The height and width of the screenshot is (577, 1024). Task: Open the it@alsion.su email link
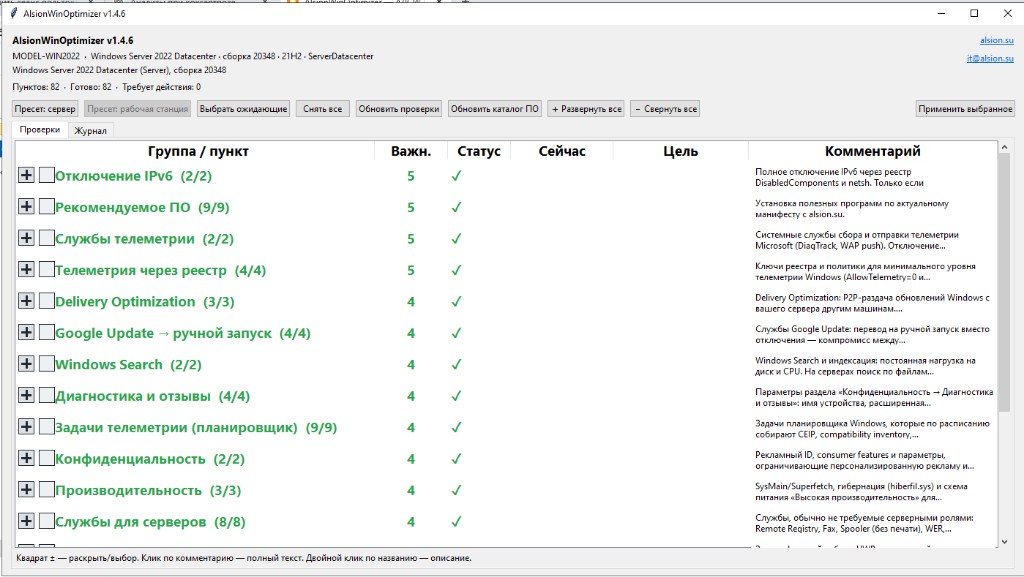(990, 58)
